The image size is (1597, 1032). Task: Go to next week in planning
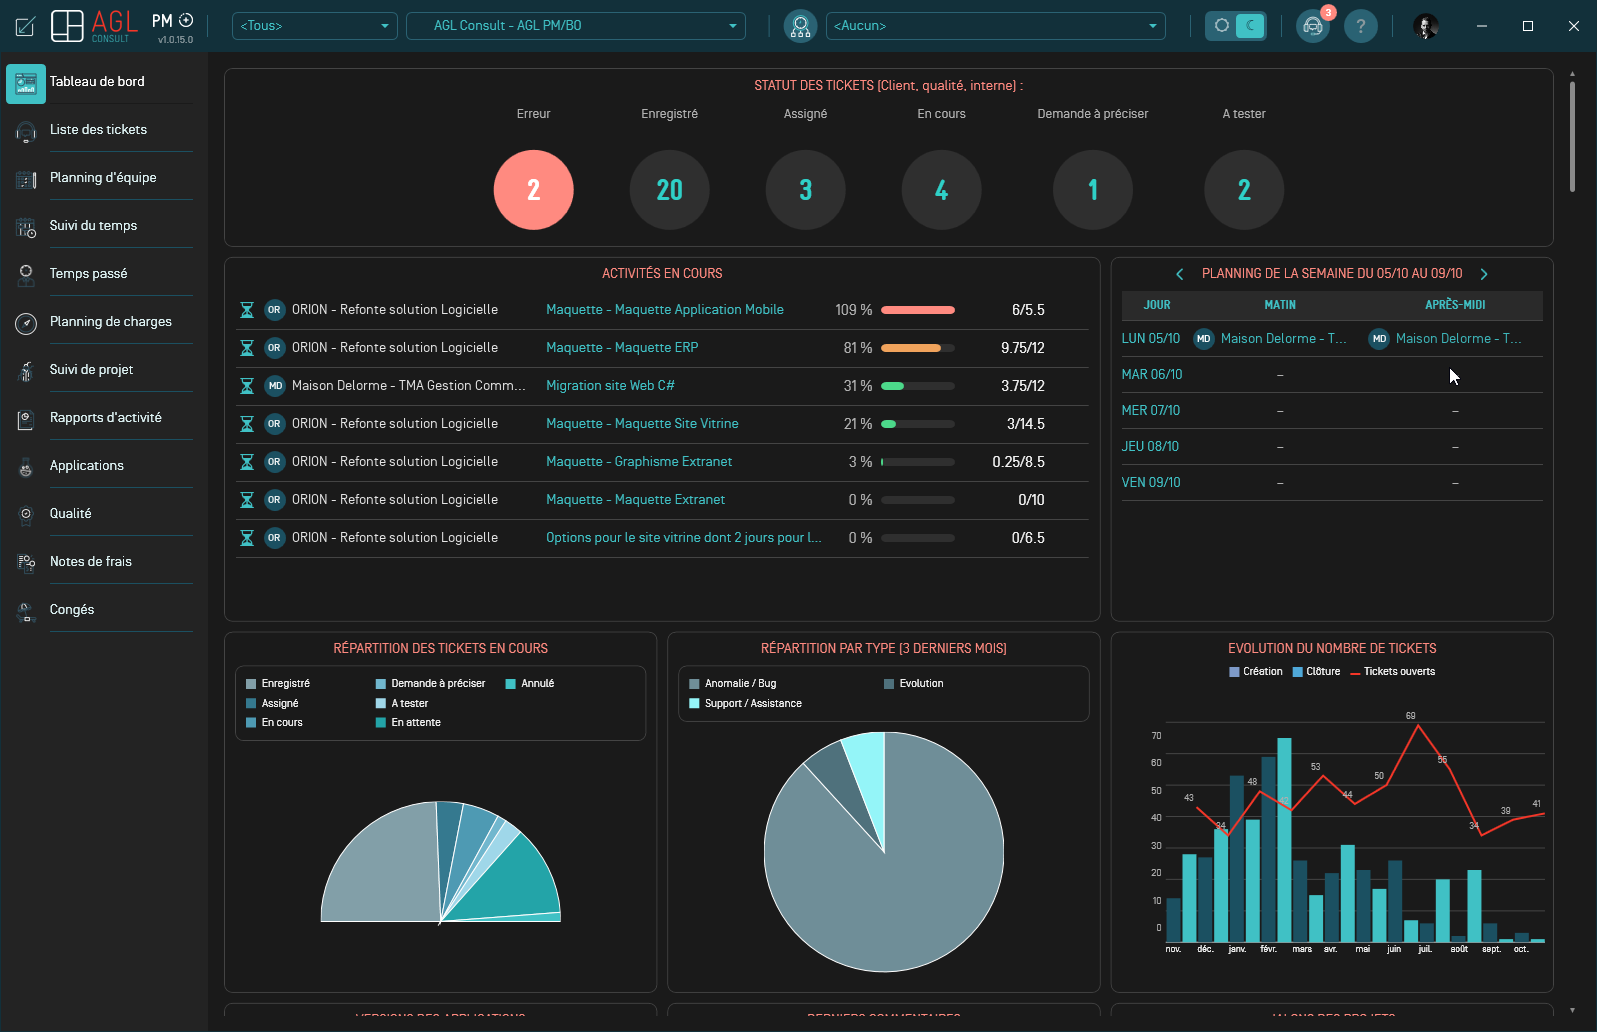tap(1484, 274)
